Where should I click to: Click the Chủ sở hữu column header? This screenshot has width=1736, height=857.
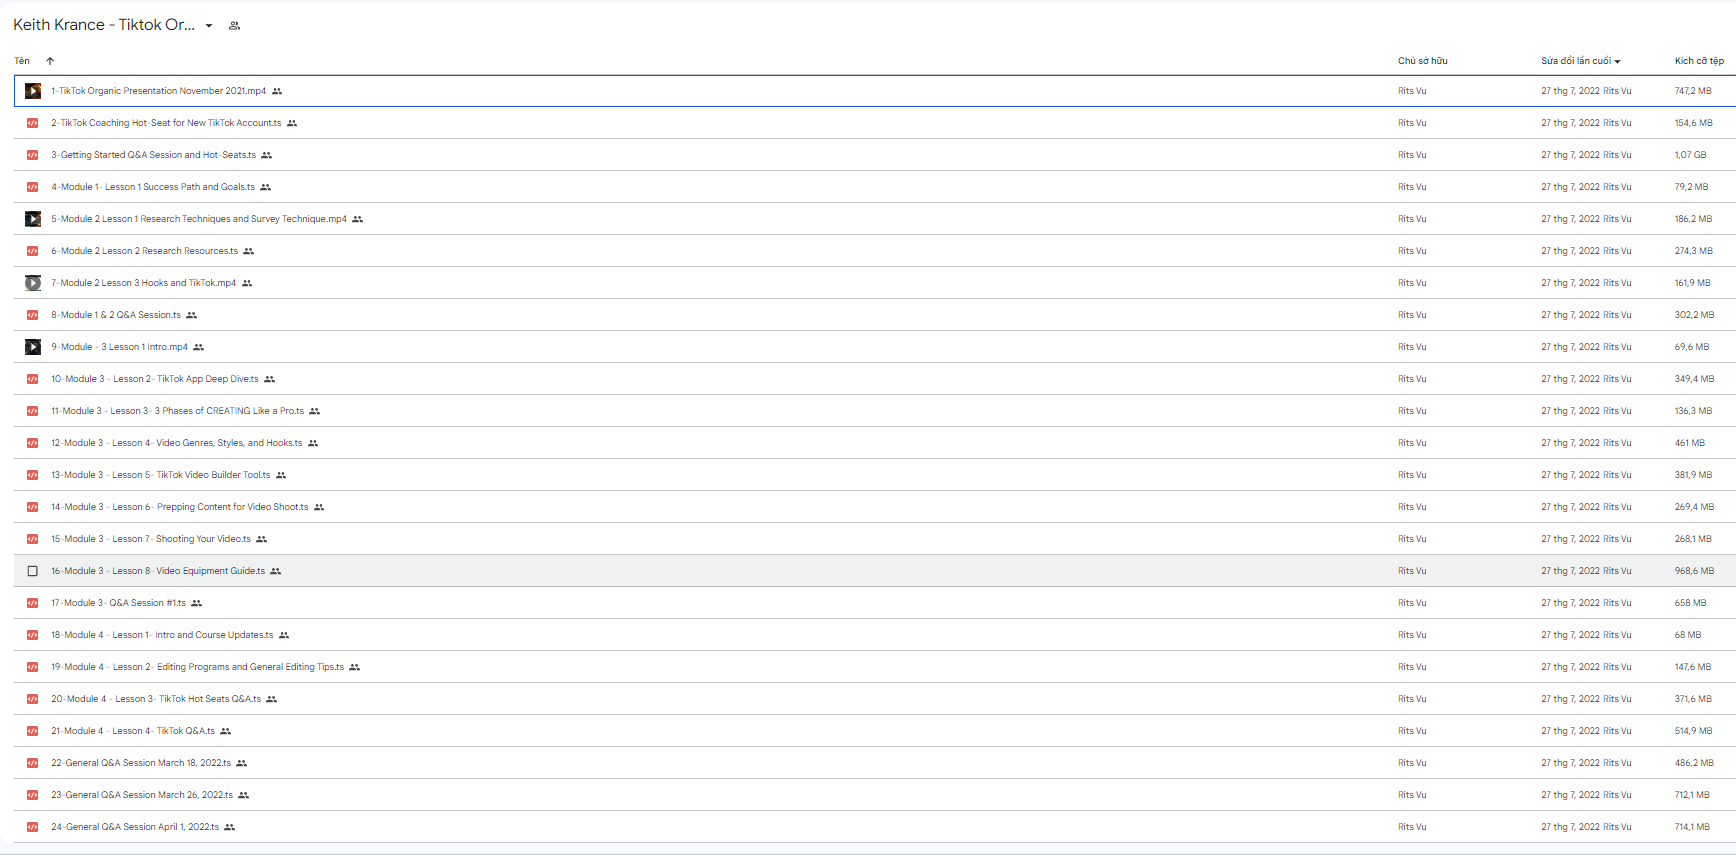tap(1422, 61)
